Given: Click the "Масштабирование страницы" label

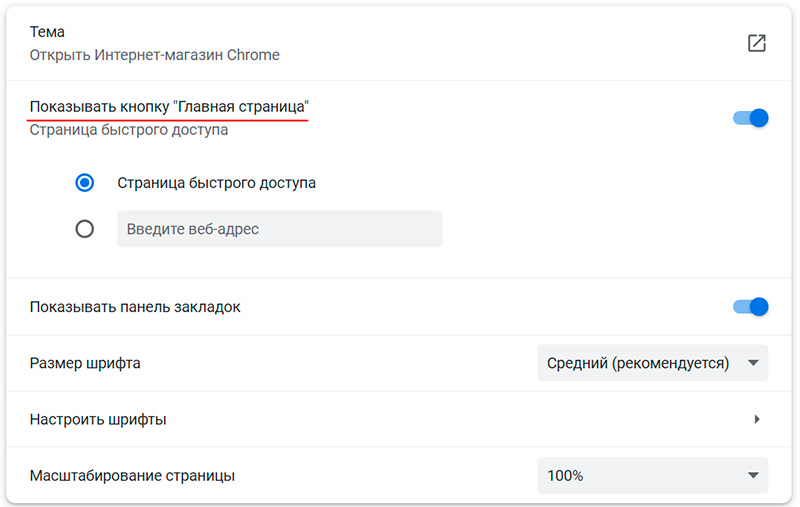Looking at the screenshot, I should tap(132, 476).
